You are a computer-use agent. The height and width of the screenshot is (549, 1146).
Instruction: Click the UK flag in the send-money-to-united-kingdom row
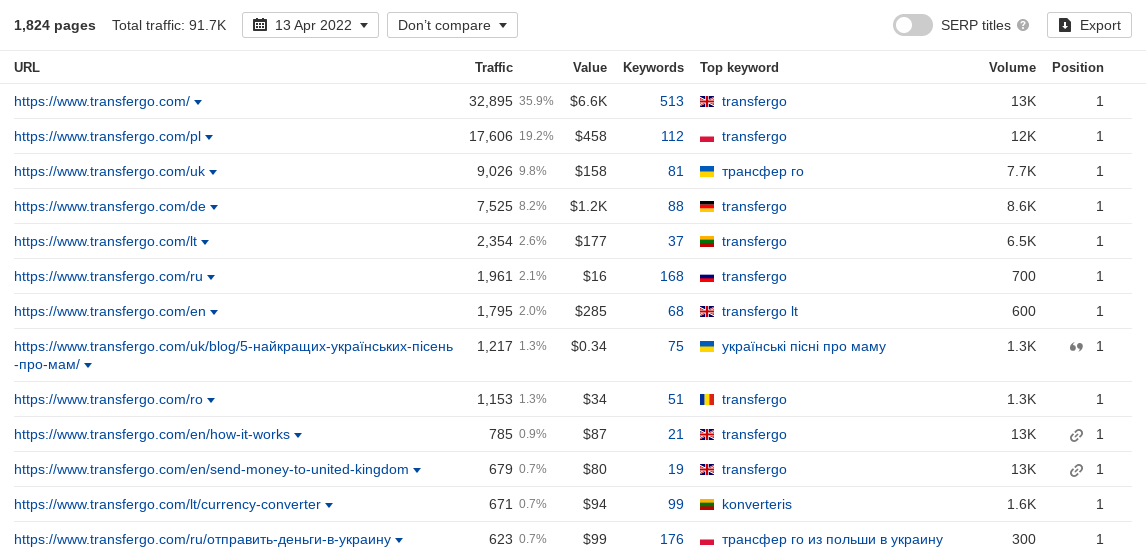(x=707, y=470)
